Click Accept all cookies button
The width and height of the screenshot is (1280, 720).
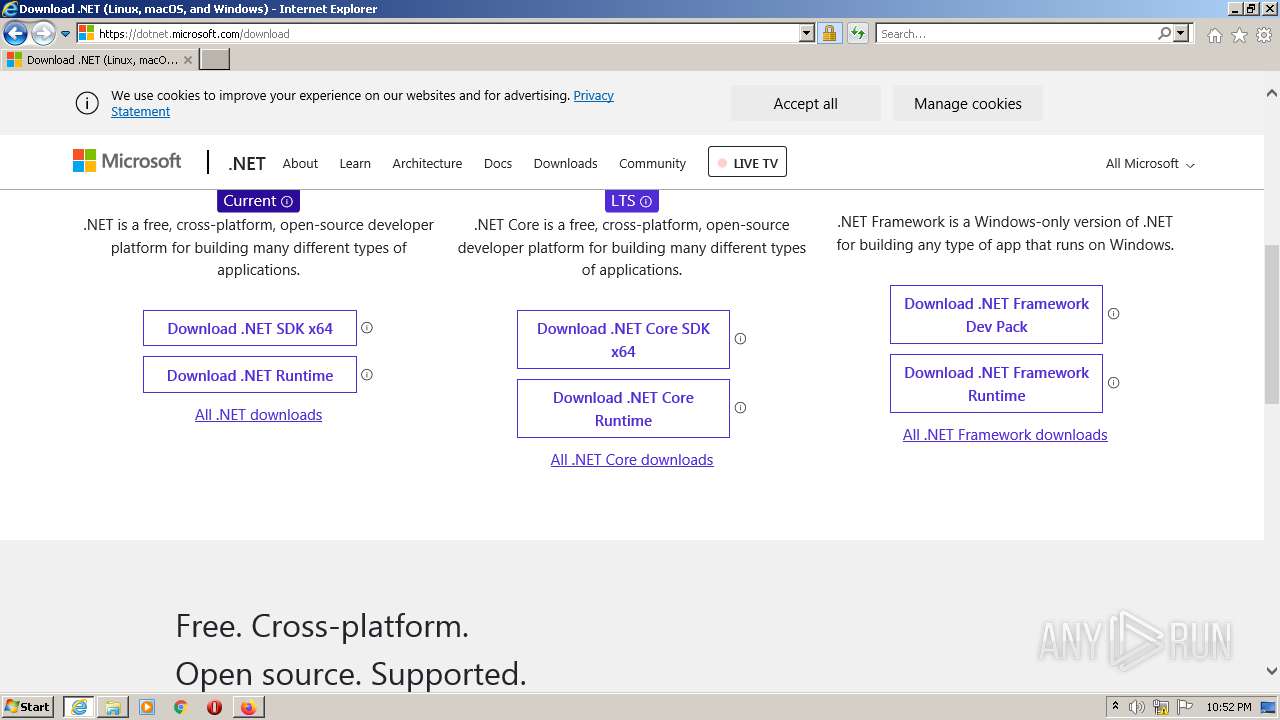(x=805, y=103)
